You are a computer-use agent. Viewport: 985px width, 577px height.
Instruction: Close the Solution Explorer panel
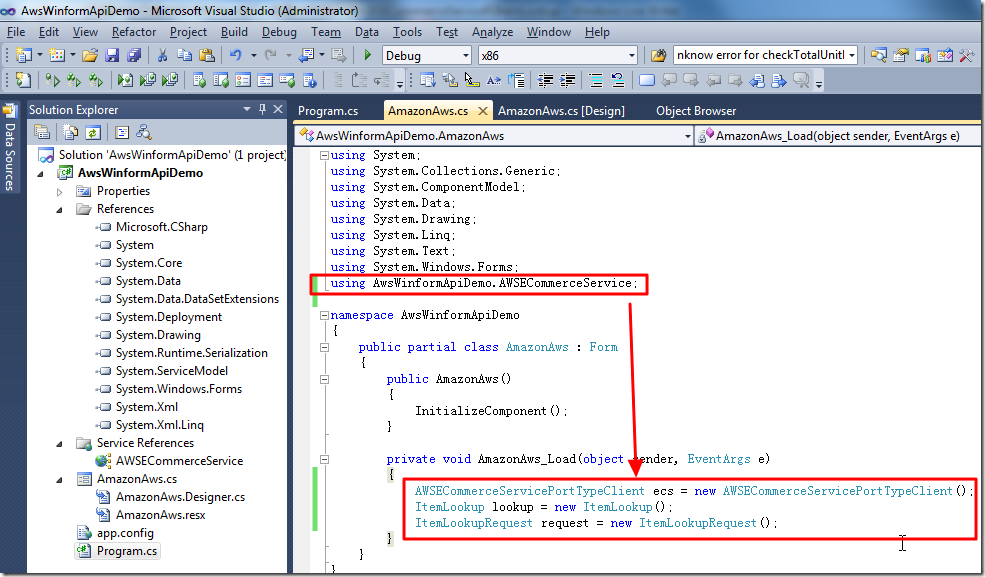278,109
